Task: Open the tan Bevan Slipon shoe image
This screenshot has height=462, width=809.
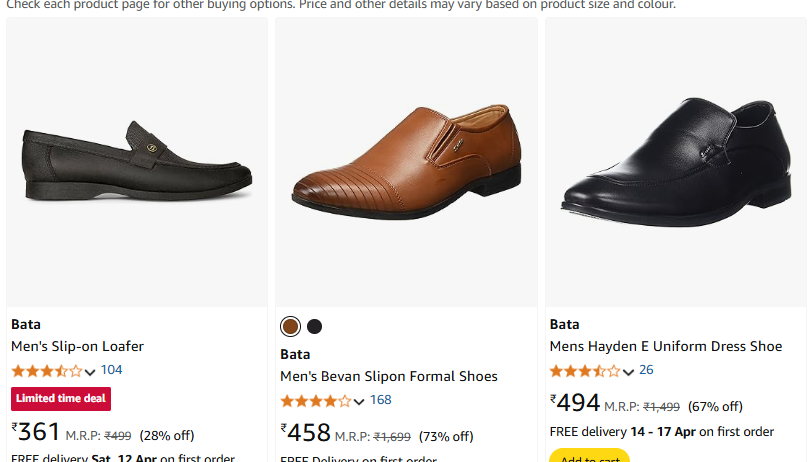Action: click(407, 162)
